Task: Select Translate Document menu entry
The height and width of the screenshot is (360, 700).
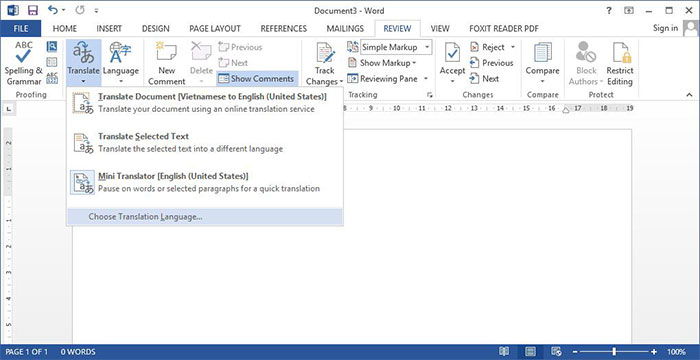Action: click(x=205, y=103)
